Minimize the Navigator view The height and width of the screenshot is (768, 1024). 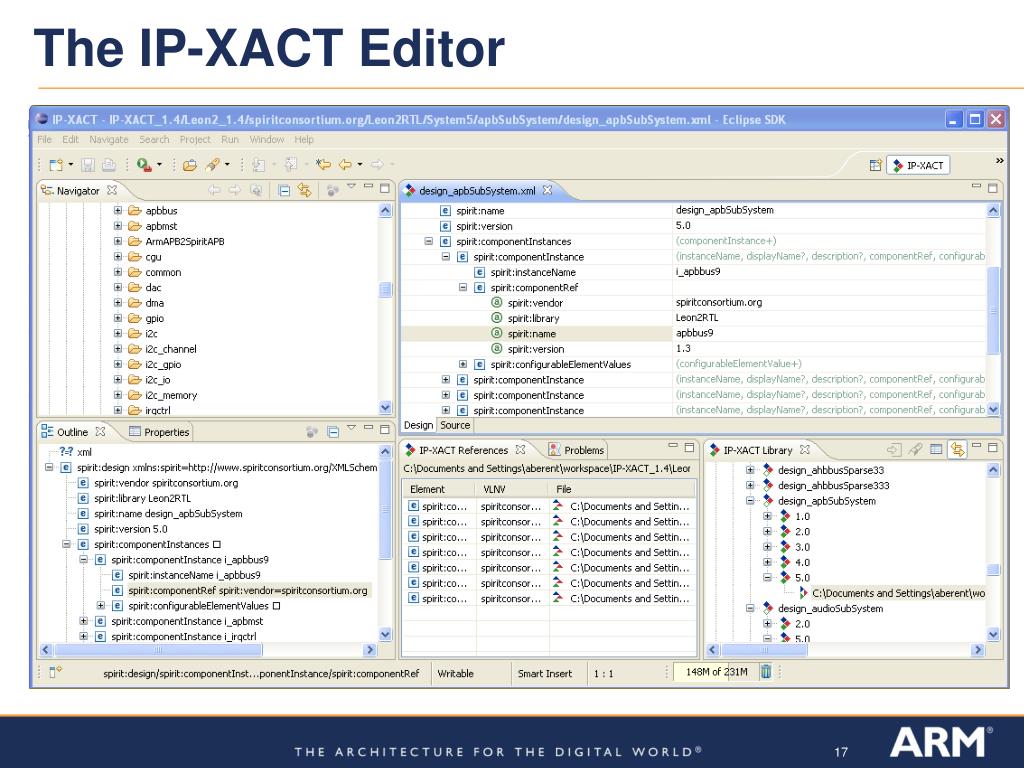pyautogui.click(x=368, y=187)
